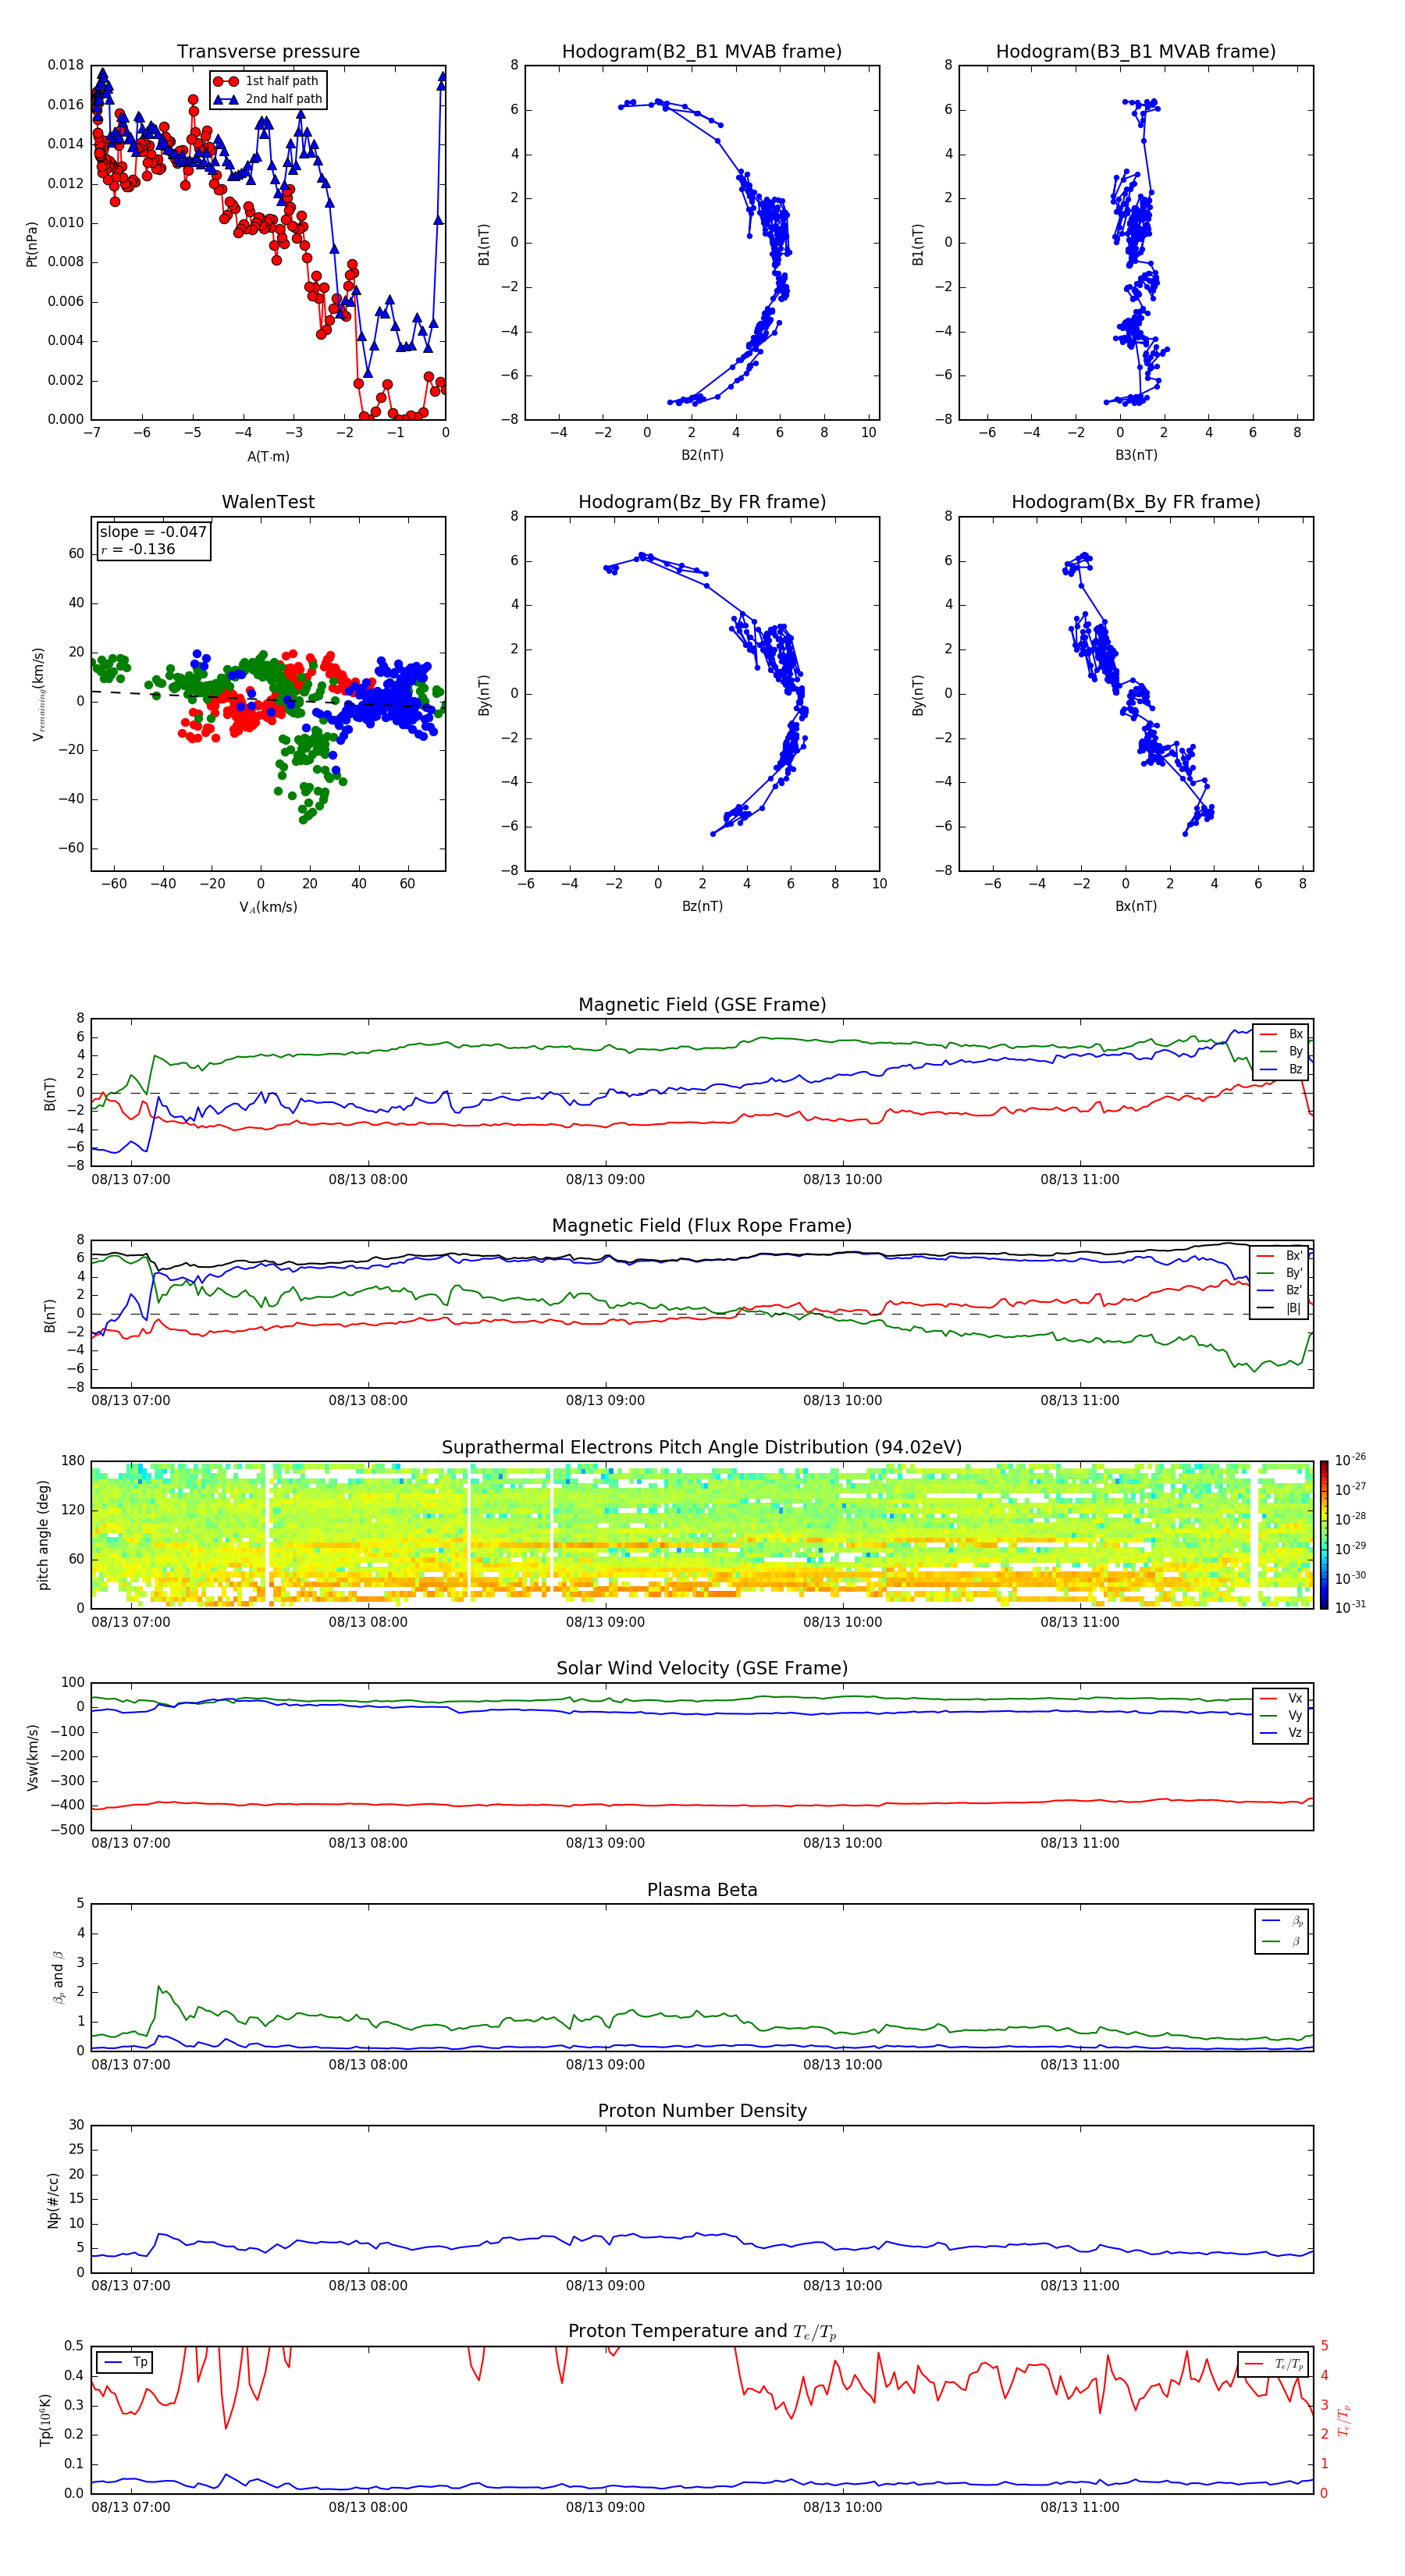Screen dimensions: 1405x2576
Task: Click the "Solar Wind Velocity (GSE Frame)" title
Action: [702, 1668]
